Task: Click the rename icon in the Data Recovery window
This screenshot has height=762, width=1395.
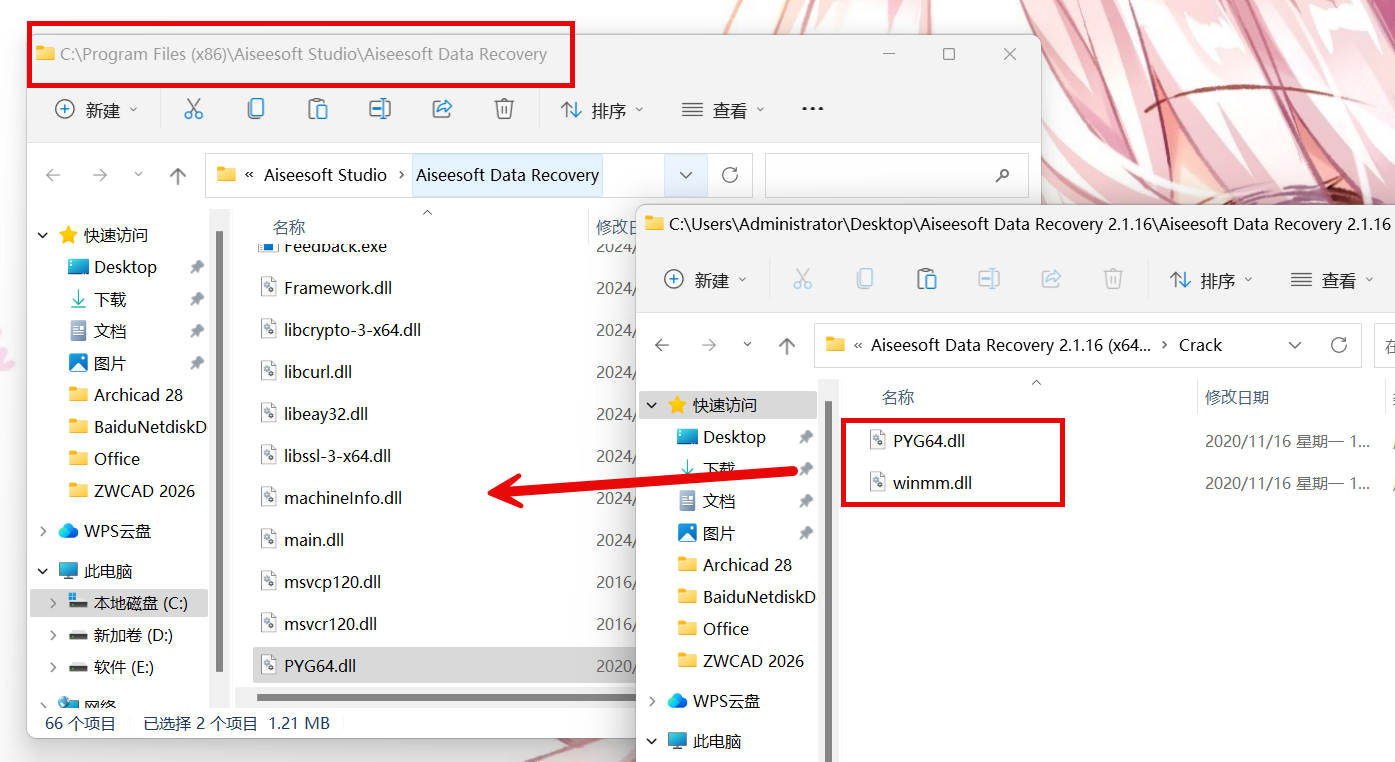Action: (380, 110)
